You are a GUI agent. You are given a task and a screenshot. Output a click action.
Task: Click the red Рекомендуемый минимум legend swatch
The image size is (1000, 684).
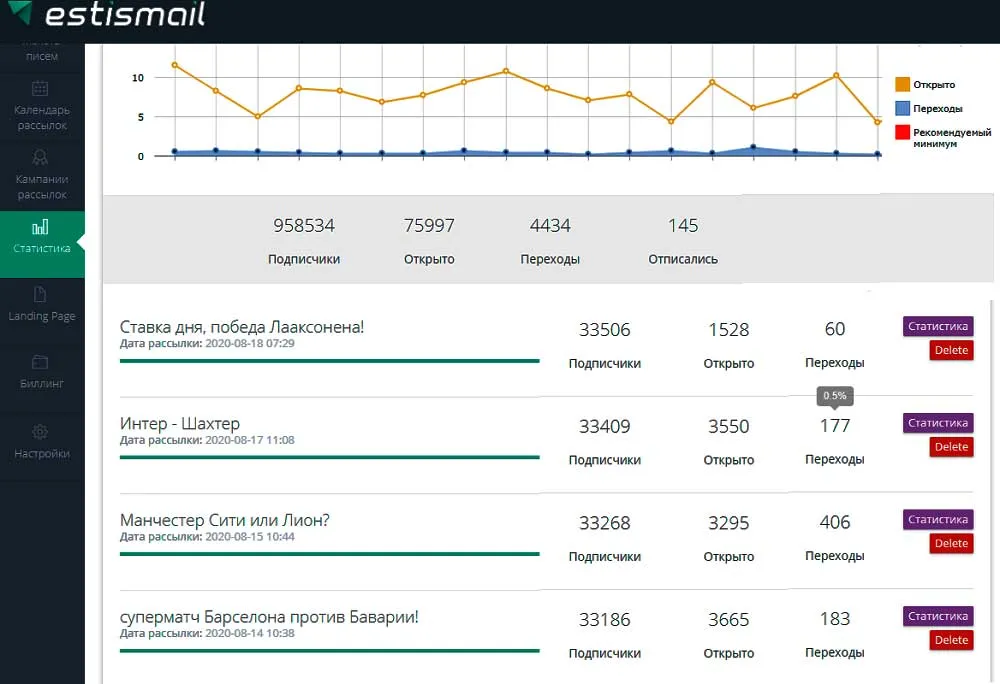click(902, 132)
